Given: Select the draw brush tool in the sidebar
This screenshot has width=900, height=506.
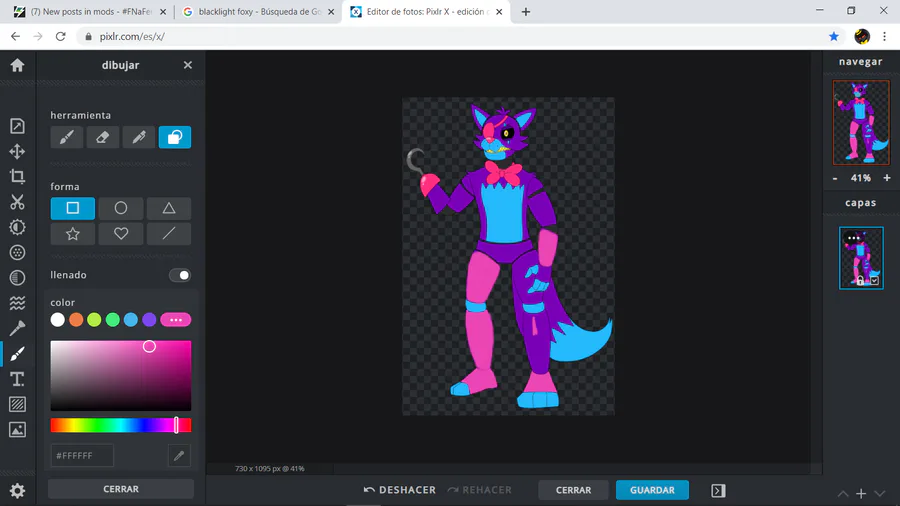Looking at the screenshot, I should click(17, 353).
